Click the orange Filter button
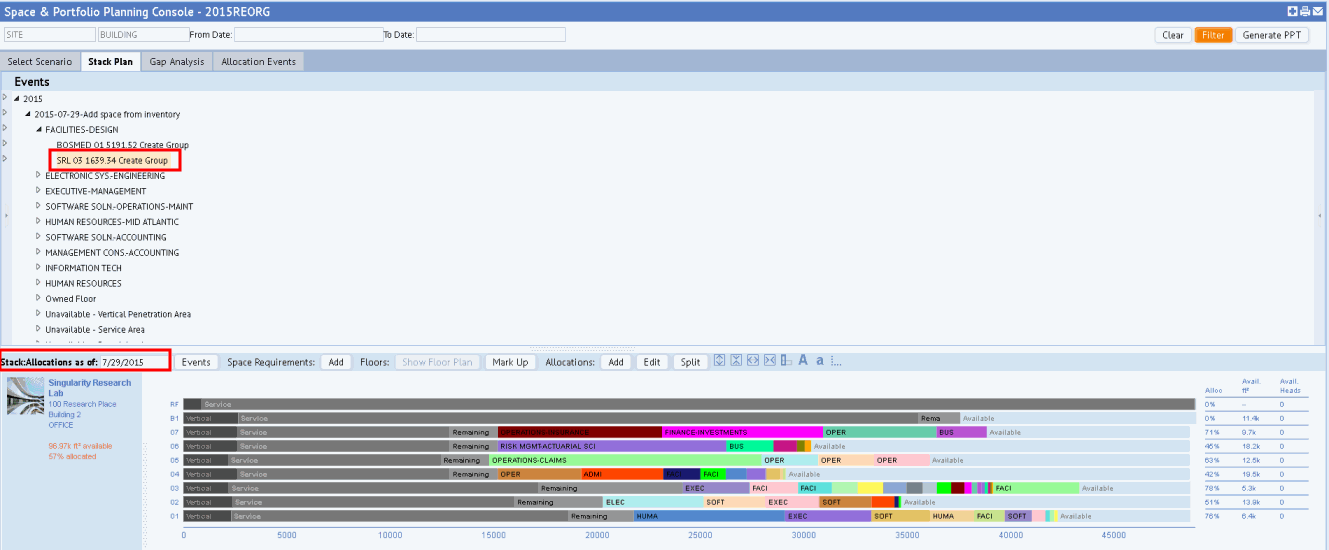The height and width of the screenshot is (550, 1329). point(1213,35)
